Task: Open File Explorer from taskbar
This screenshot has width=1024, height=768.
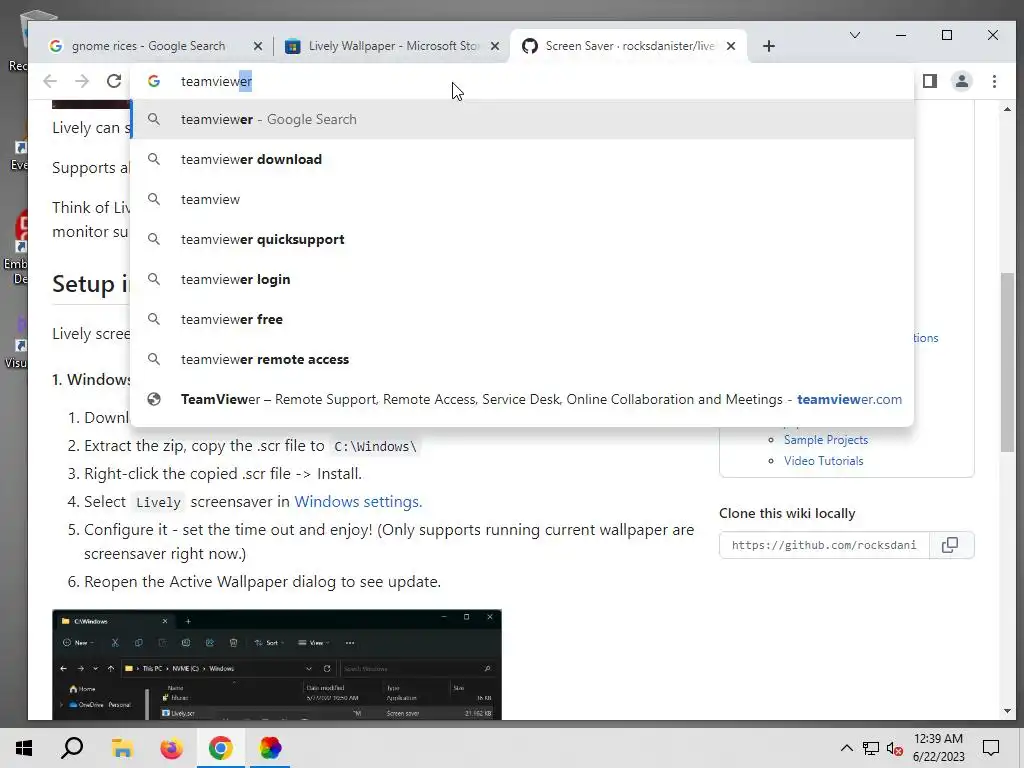Action: (121, 748)
